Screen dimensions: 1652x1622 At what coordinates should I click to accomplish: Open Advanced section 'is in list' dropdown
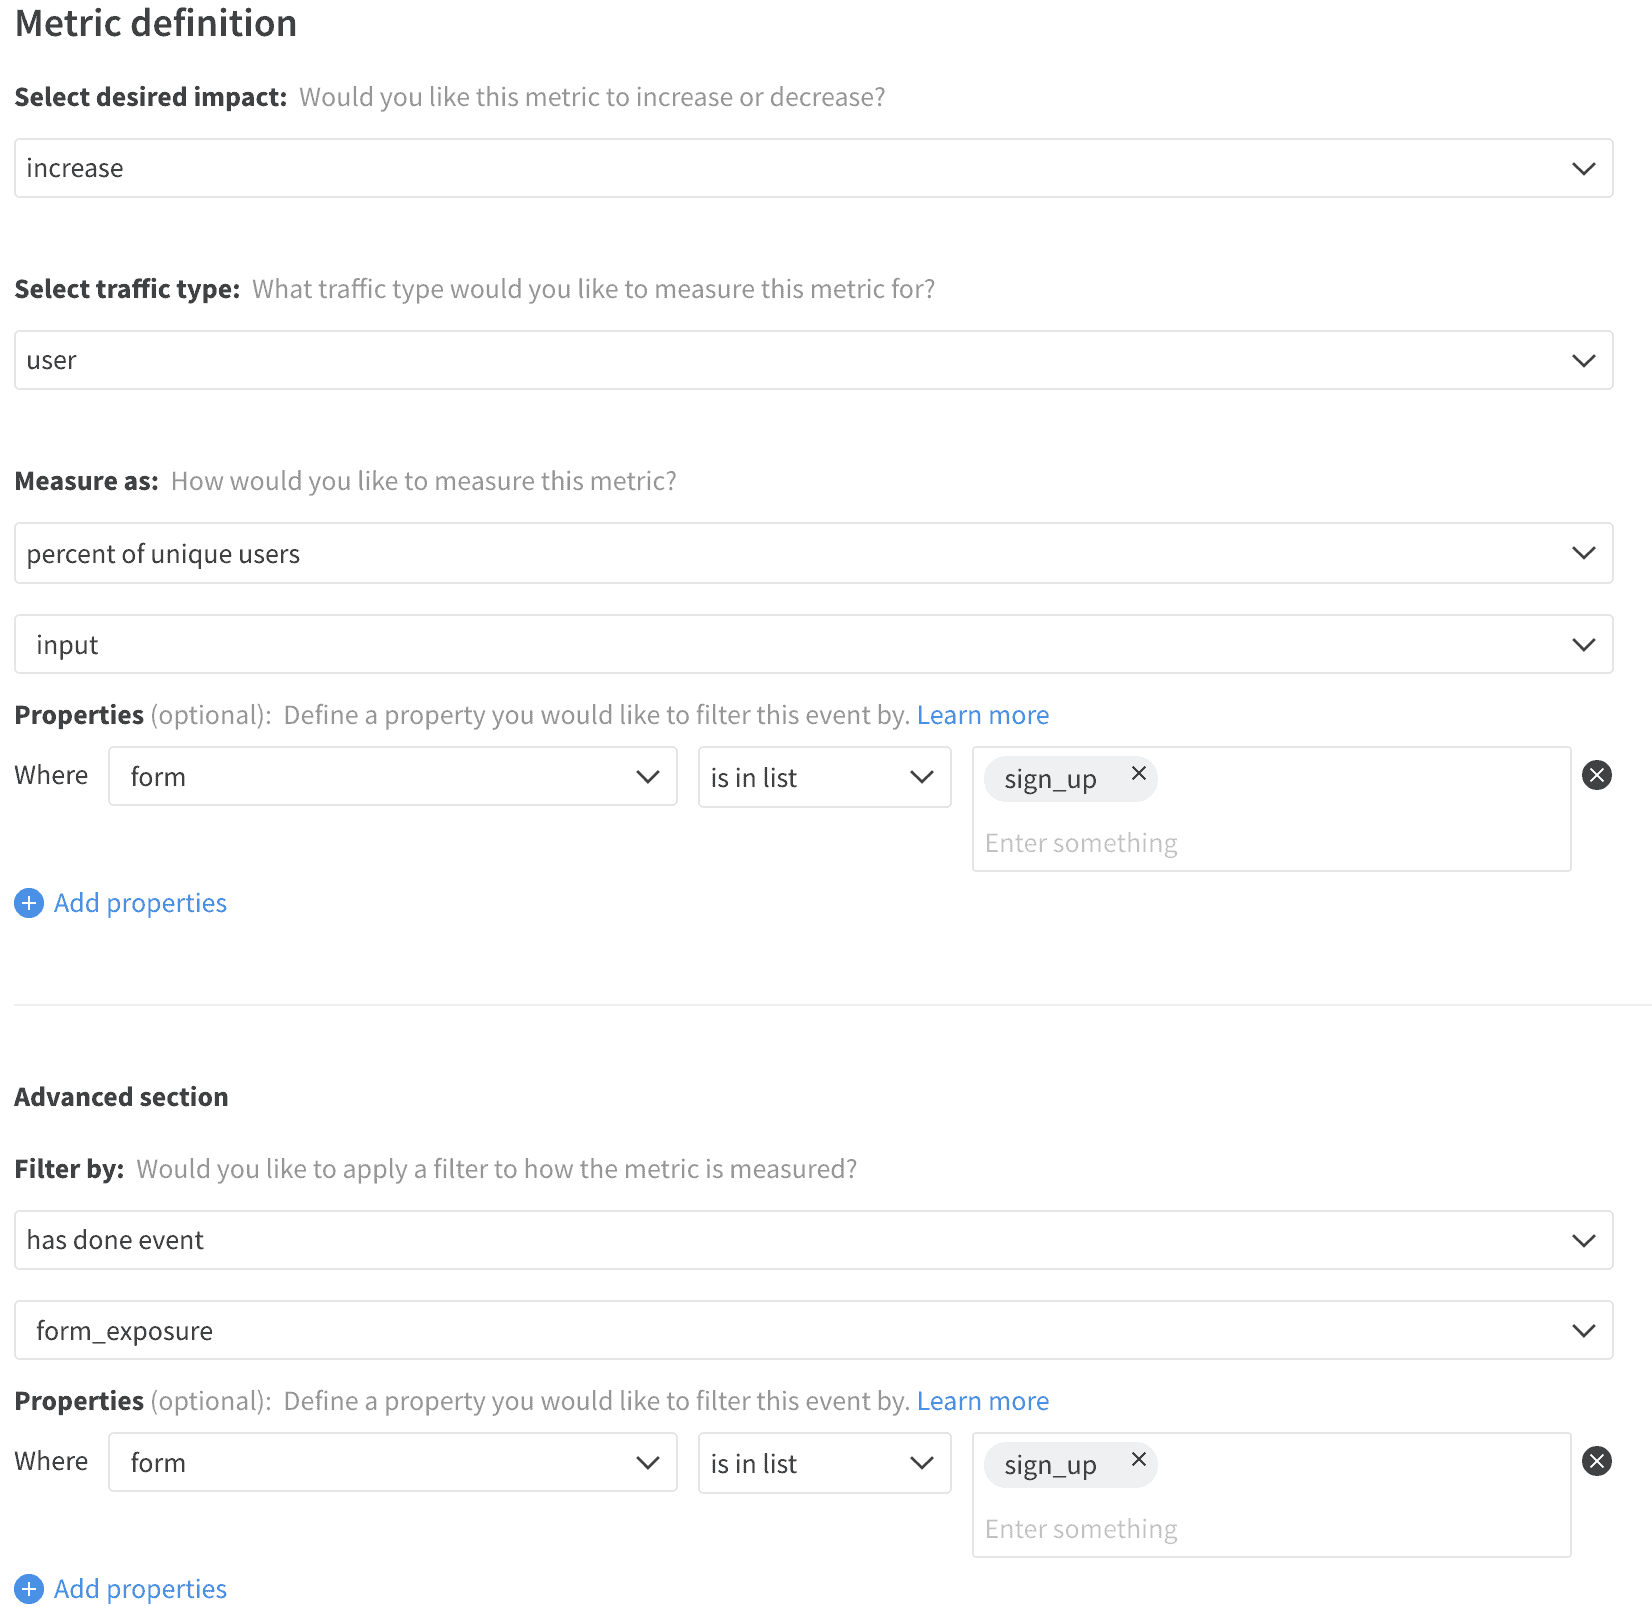[824, 1463]
